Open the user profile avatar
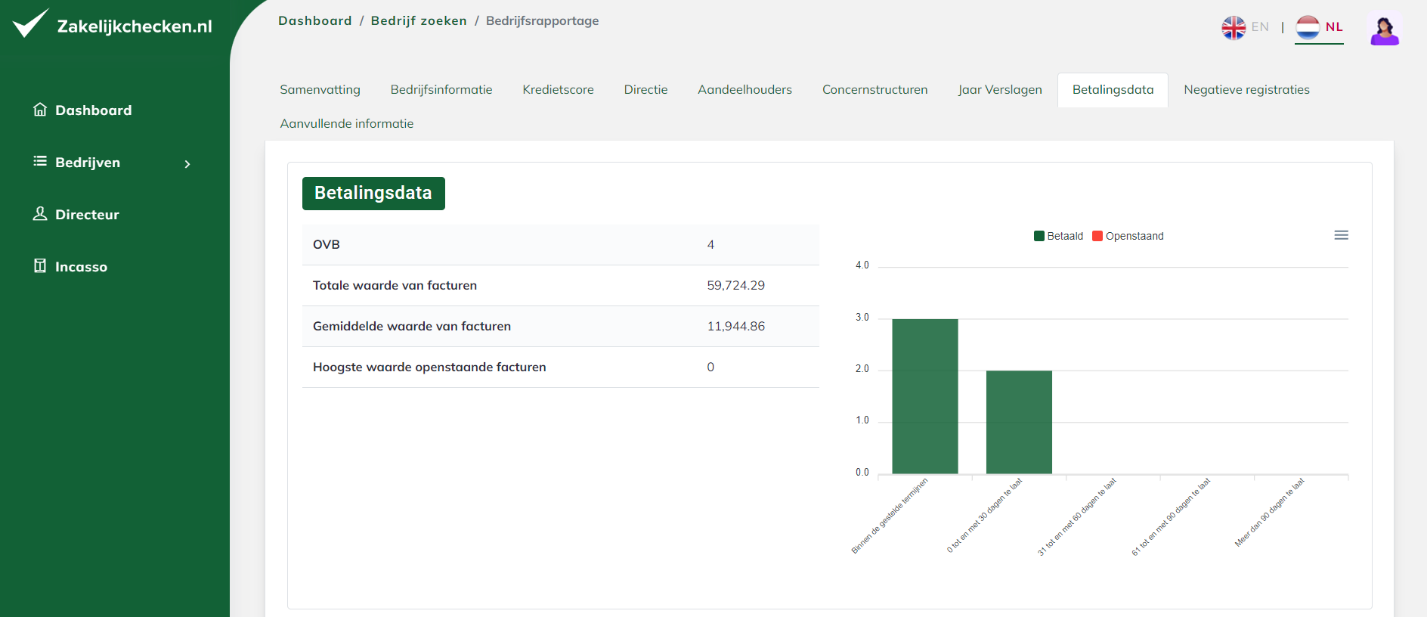The width and height of the screenshot is (1427, 617). pyautogui.click(x=1384, y=28)
